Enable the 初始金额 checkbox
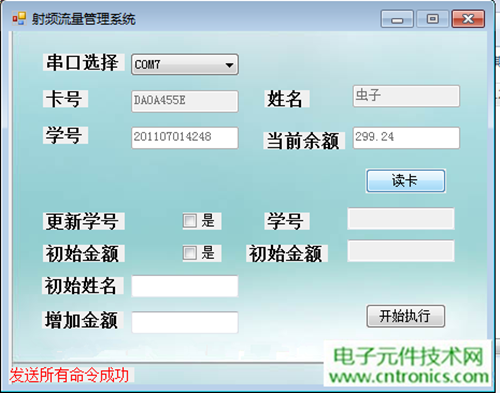The image size is (500, 393). 190,253
